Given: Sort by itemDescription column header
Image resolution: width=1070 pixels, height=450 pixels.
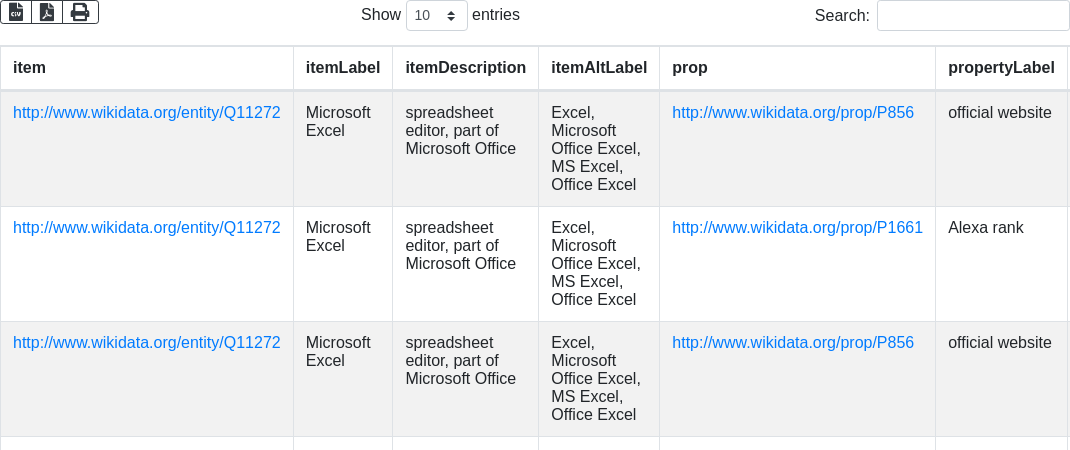Looking at the screenshot, I should coord(465,67).
